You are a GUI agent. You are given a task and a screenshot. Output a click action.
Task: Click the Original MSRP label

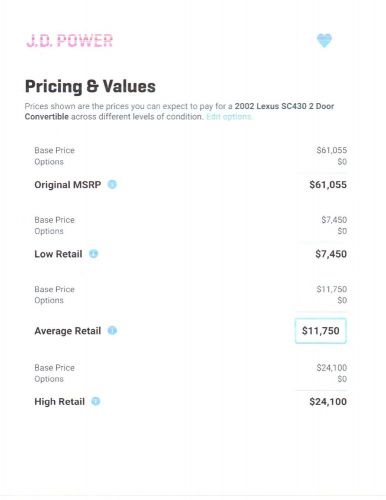[x=68, y=185]
